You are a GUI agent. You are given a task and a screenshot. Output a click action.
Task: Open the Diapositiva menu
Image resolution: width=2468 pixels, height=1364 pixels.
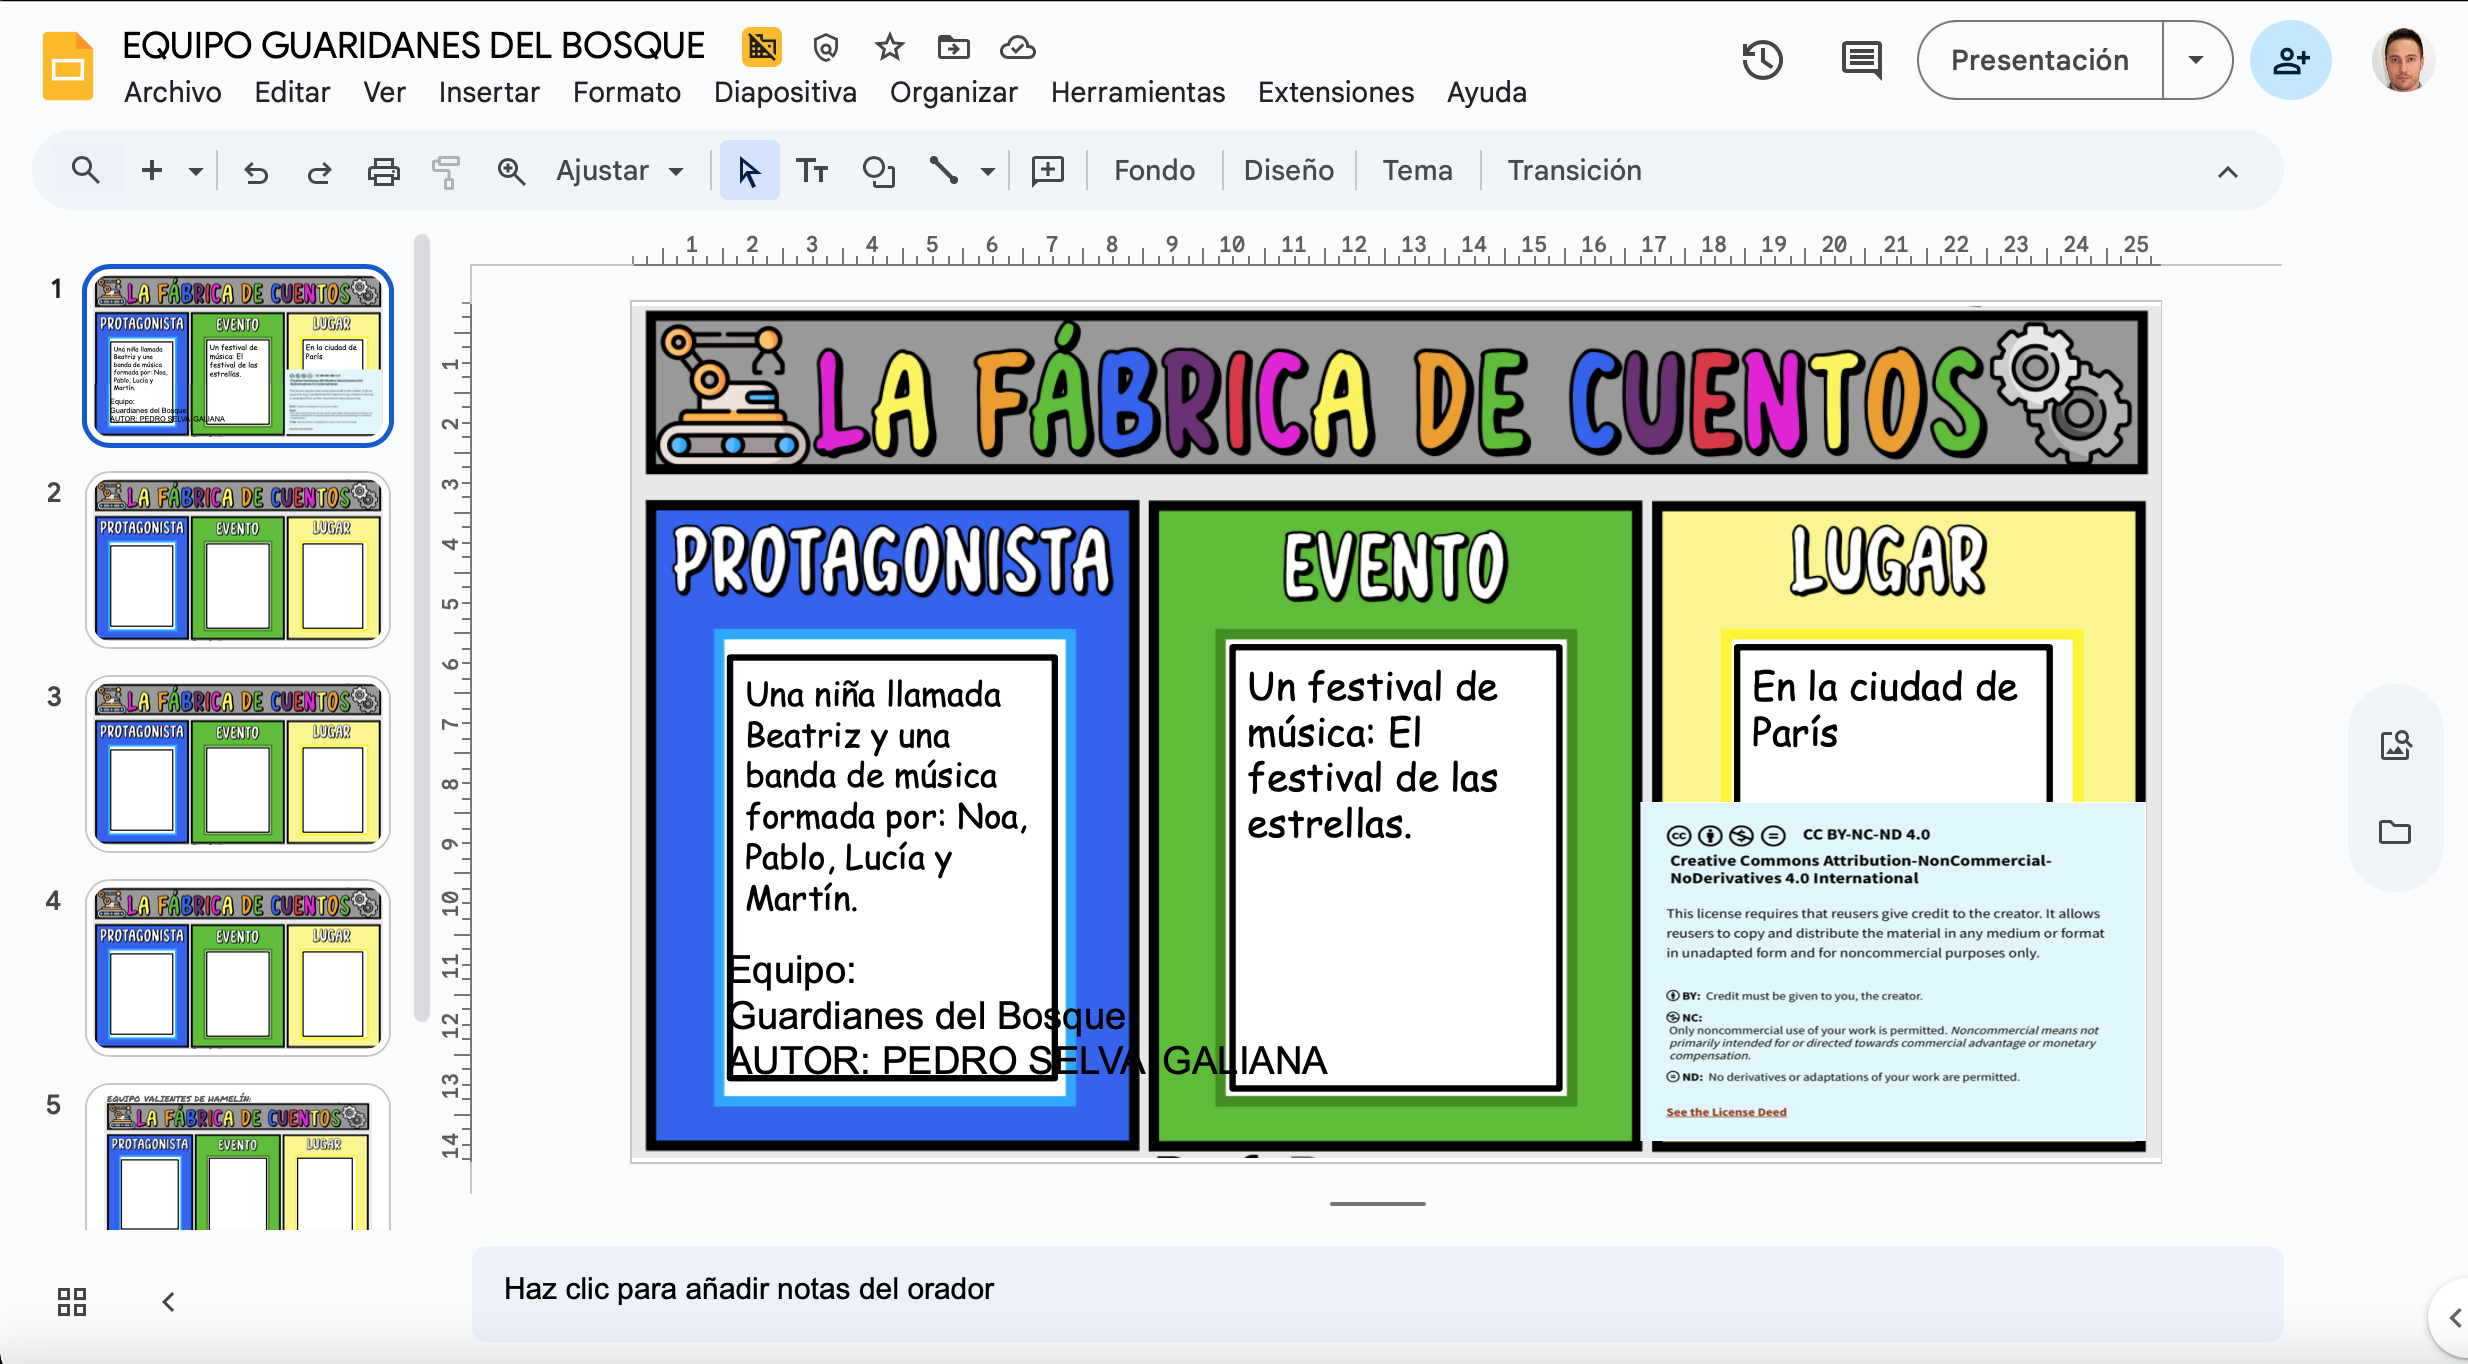[785, 92]
